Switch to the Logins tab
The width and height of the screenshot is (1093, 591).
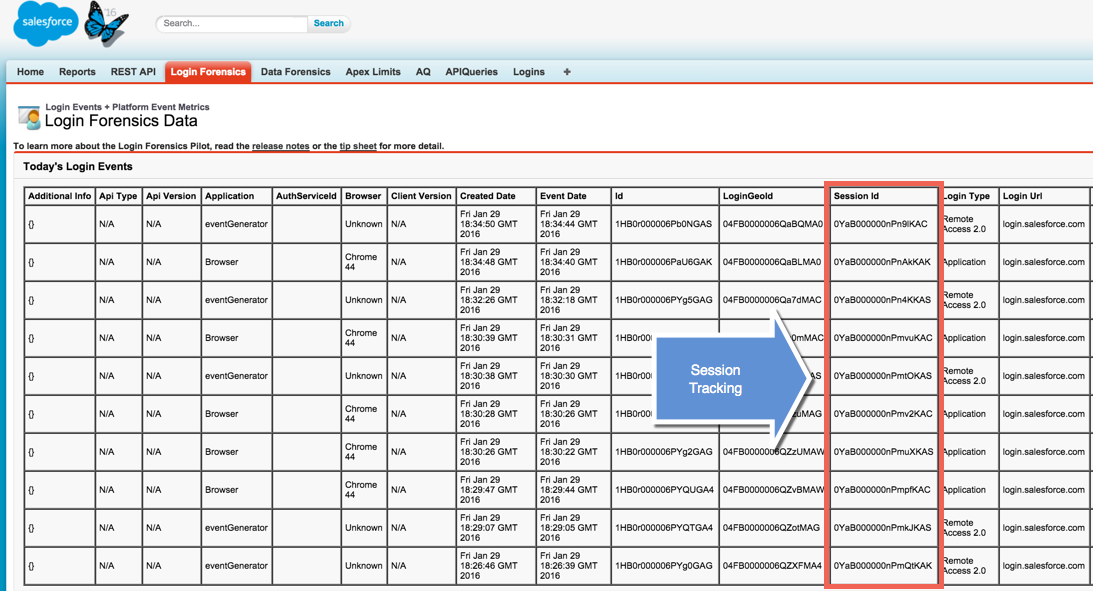[528, 71]
